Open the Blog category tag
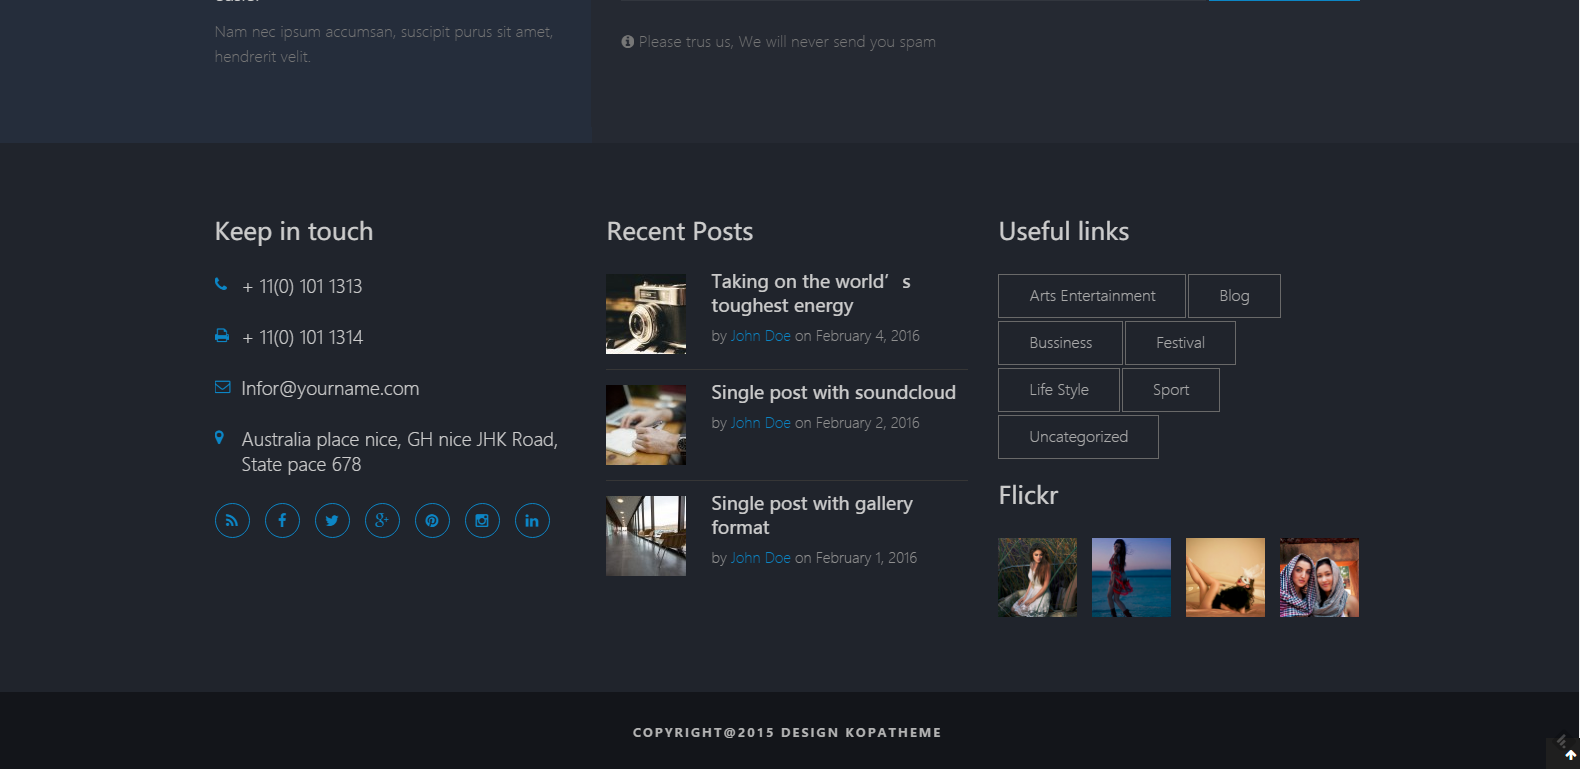The width and height of the screenshot is (1580, 769). (1234, 296)
